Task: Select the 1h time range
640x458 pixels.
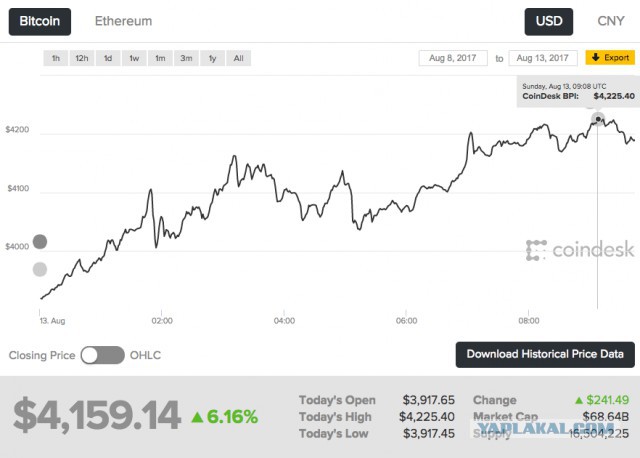Action: pos(56,58)
